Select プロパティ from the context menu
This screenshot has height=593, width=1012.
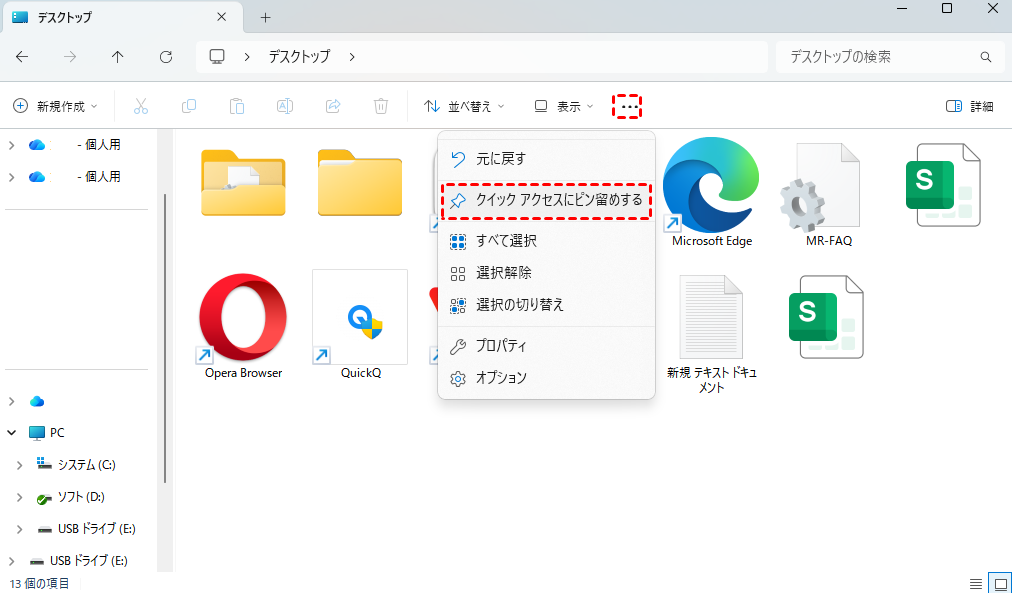(500, 346)
